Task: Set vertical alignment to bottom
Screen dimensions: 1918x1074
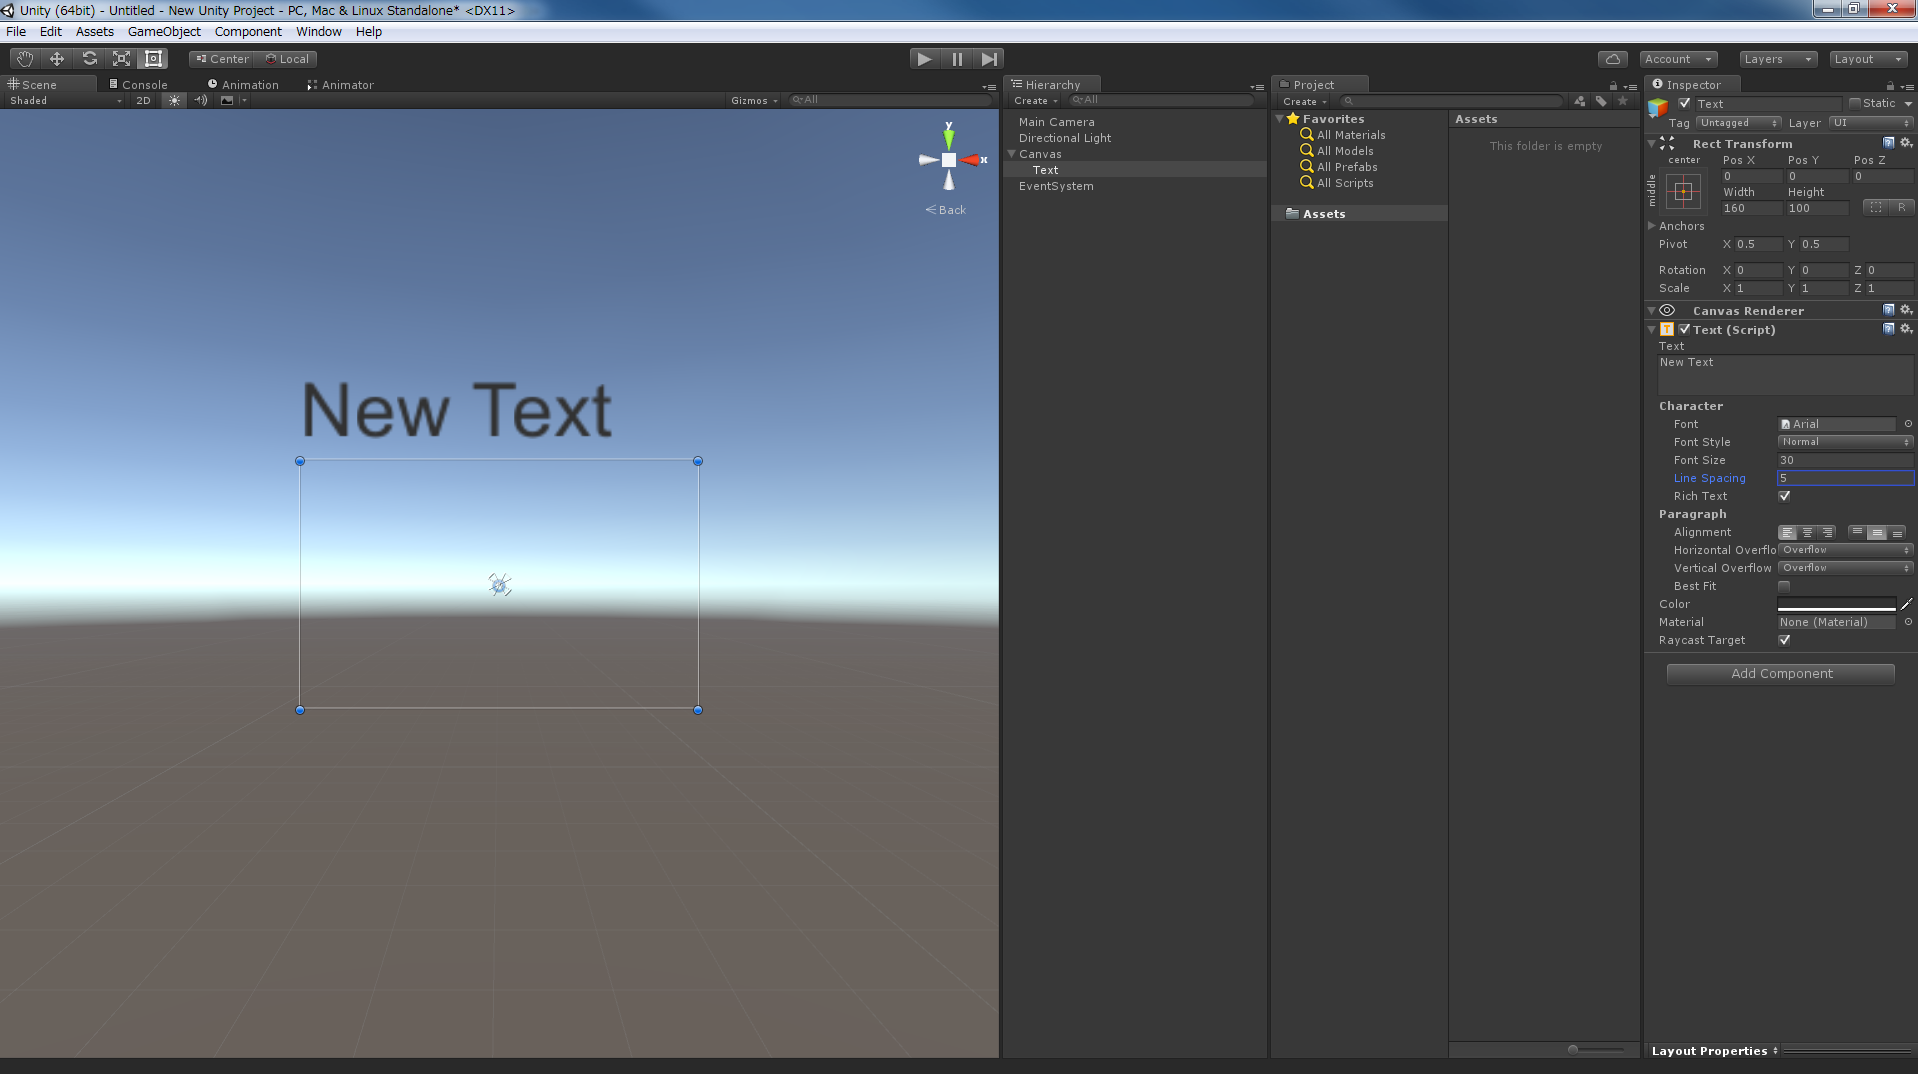Action: (x=1897, y=533)
